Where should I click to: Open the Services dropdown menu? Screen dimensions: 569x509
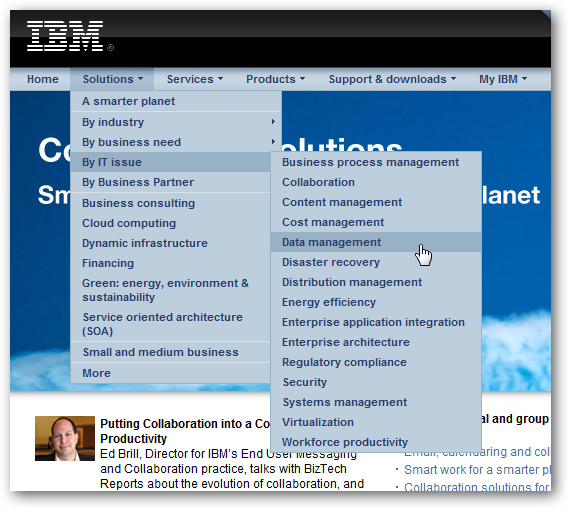[195, 79]
